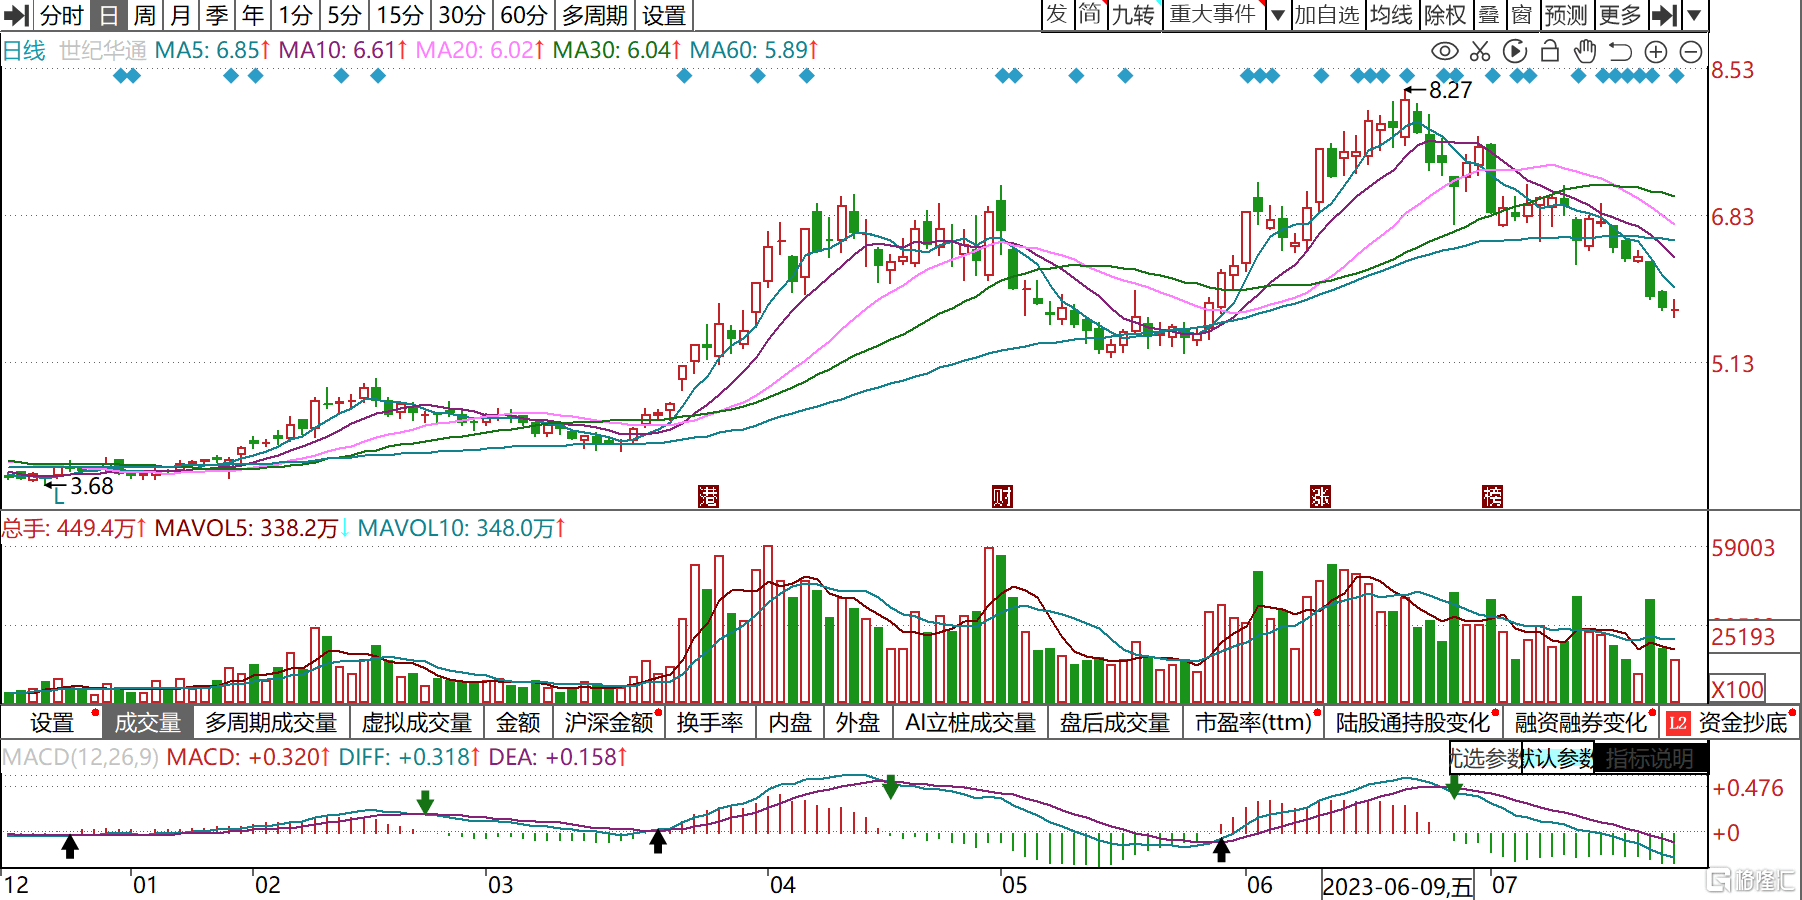Click the 指标说明 button
Screen dimensions: 1802x900
pos(1650,759)
